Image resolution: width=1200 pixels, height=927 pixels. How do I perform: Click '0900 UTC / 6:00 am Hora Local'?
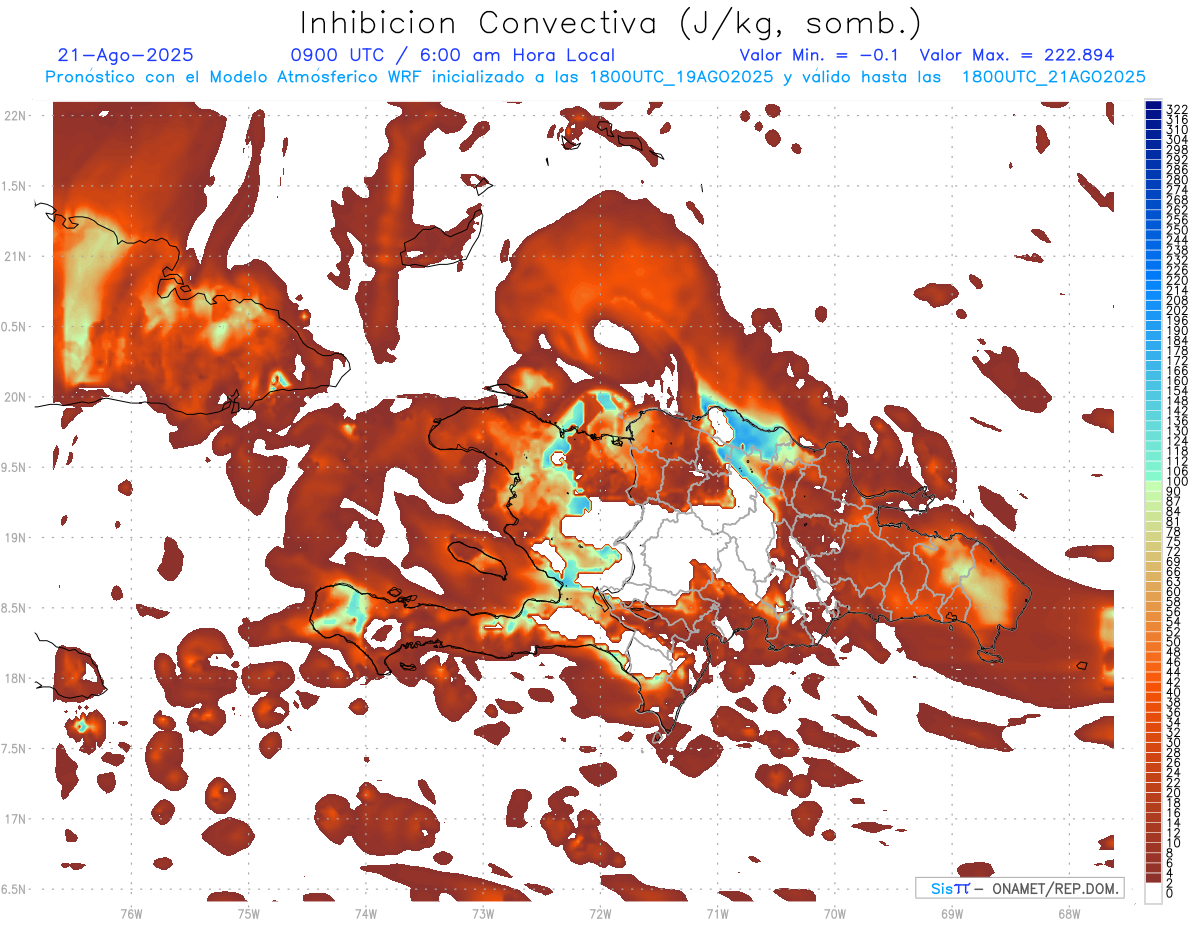452,55
